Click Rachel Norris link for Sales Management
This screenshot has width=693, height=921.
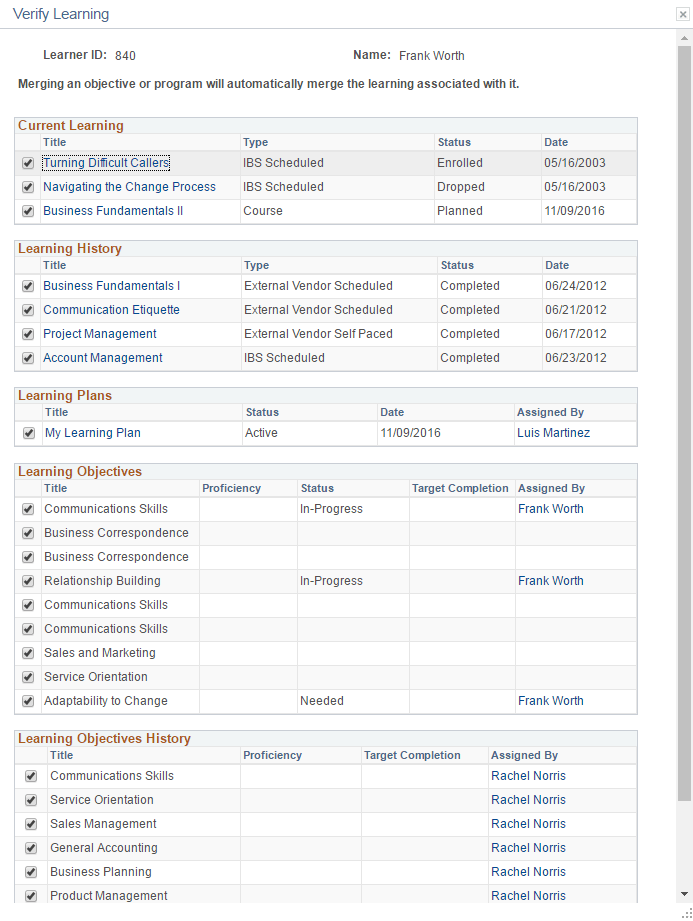(x=528, y=824)
